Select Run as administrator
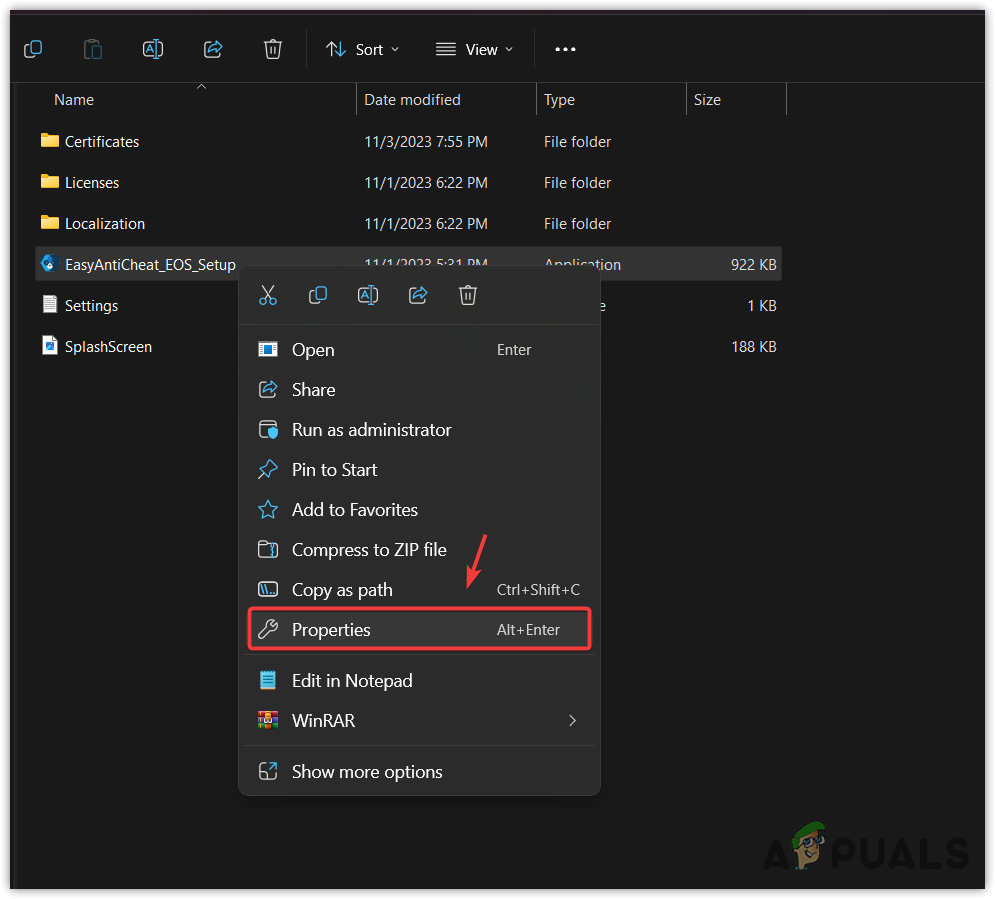 pos(419,430)
